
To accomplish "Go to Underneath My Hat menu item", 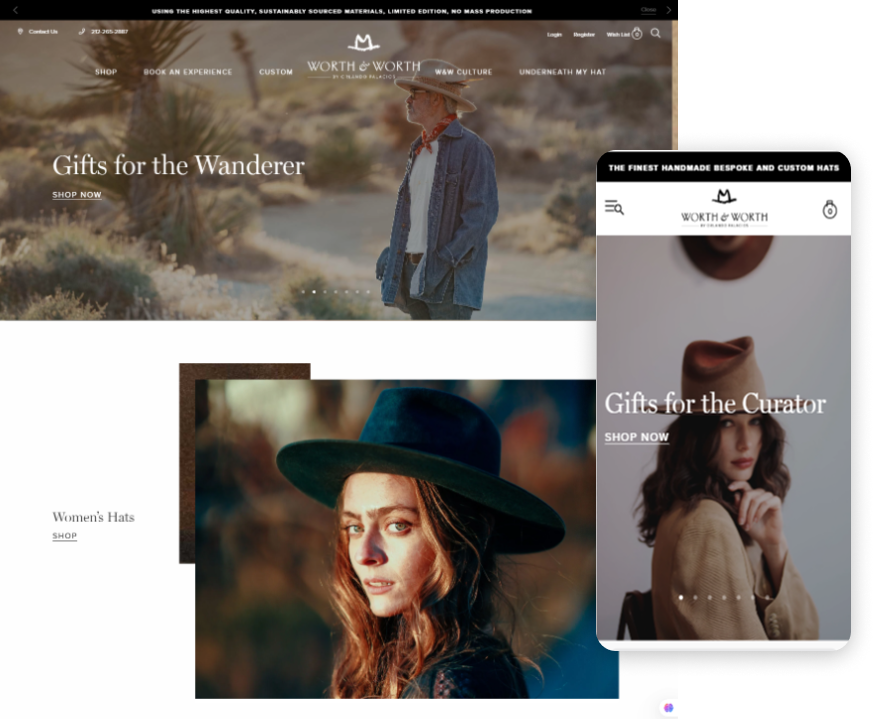I will [x=562, y=72].
